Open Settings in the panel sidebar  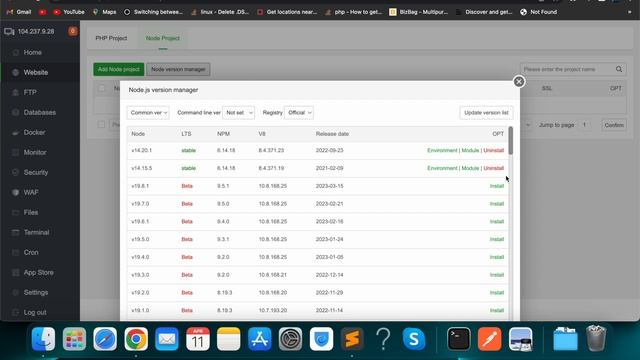point(36,292)
